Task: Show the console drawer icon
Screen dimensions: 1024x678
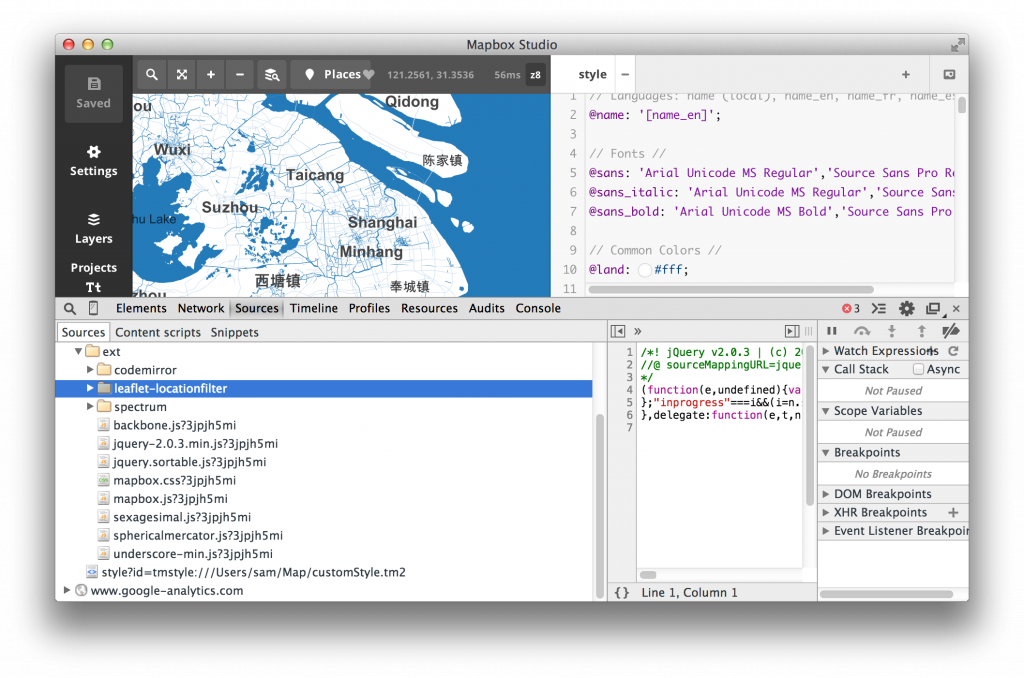Action: [x=879, y=308]
